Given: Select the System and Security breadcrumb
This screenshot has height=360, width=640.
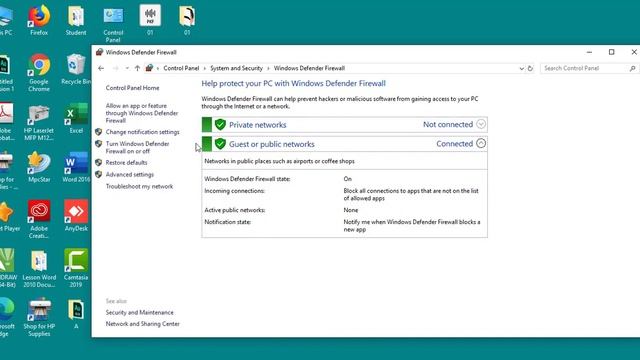Looking at the screenshot, I should pyautogui.click(x=236, y=68).
